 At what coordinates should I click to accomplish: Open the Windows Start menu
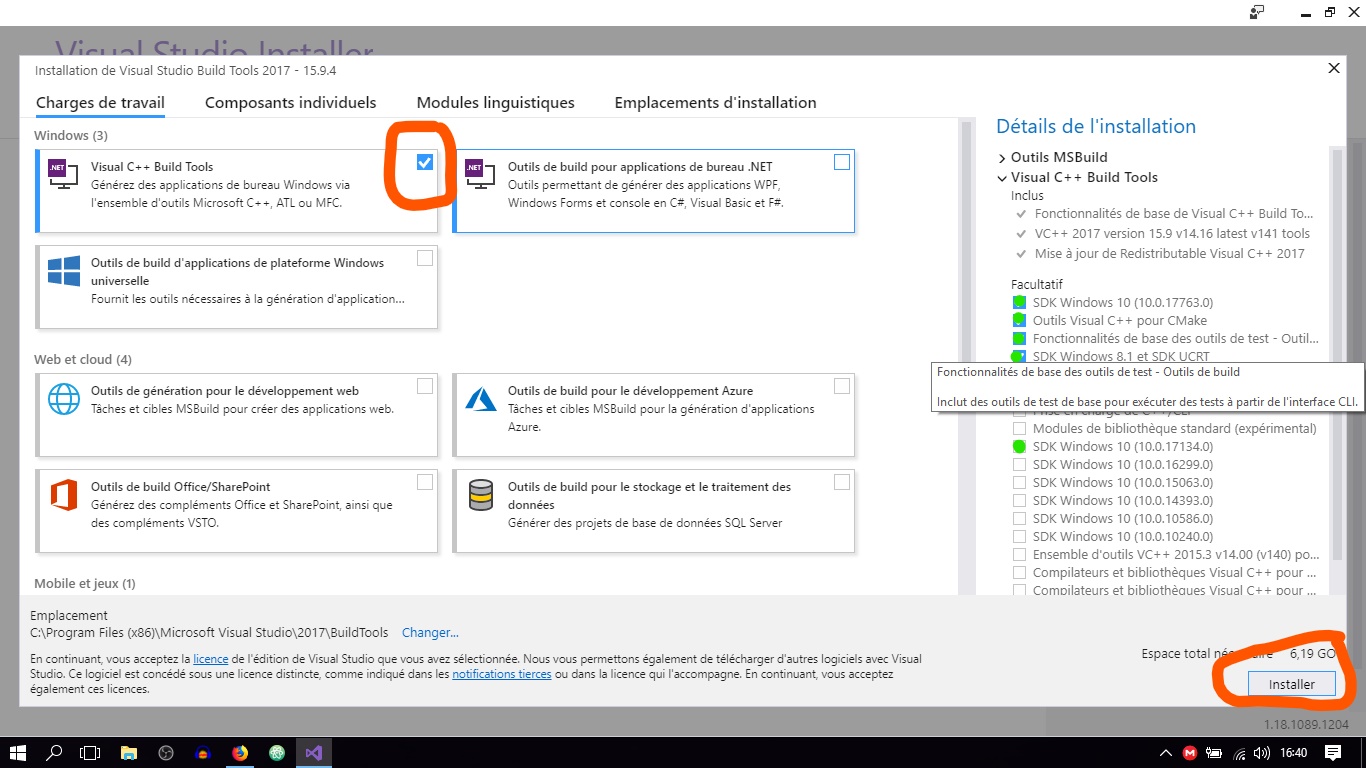pyautogui.click(x=18, y=752)
